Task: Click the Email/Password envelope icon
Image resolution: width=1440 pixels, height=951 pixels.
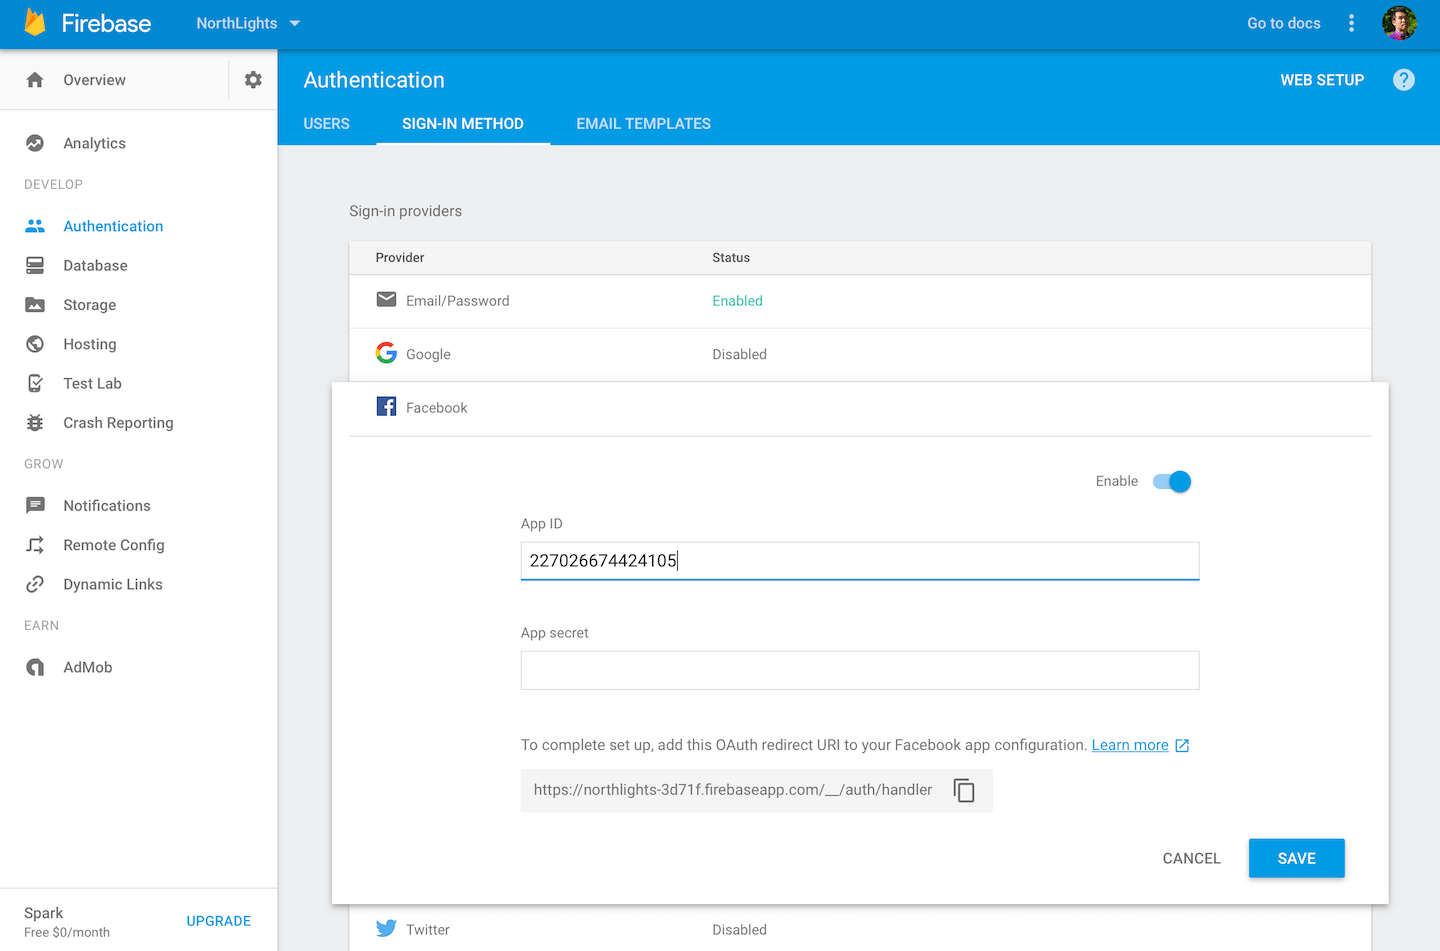Action: [386, 299]
